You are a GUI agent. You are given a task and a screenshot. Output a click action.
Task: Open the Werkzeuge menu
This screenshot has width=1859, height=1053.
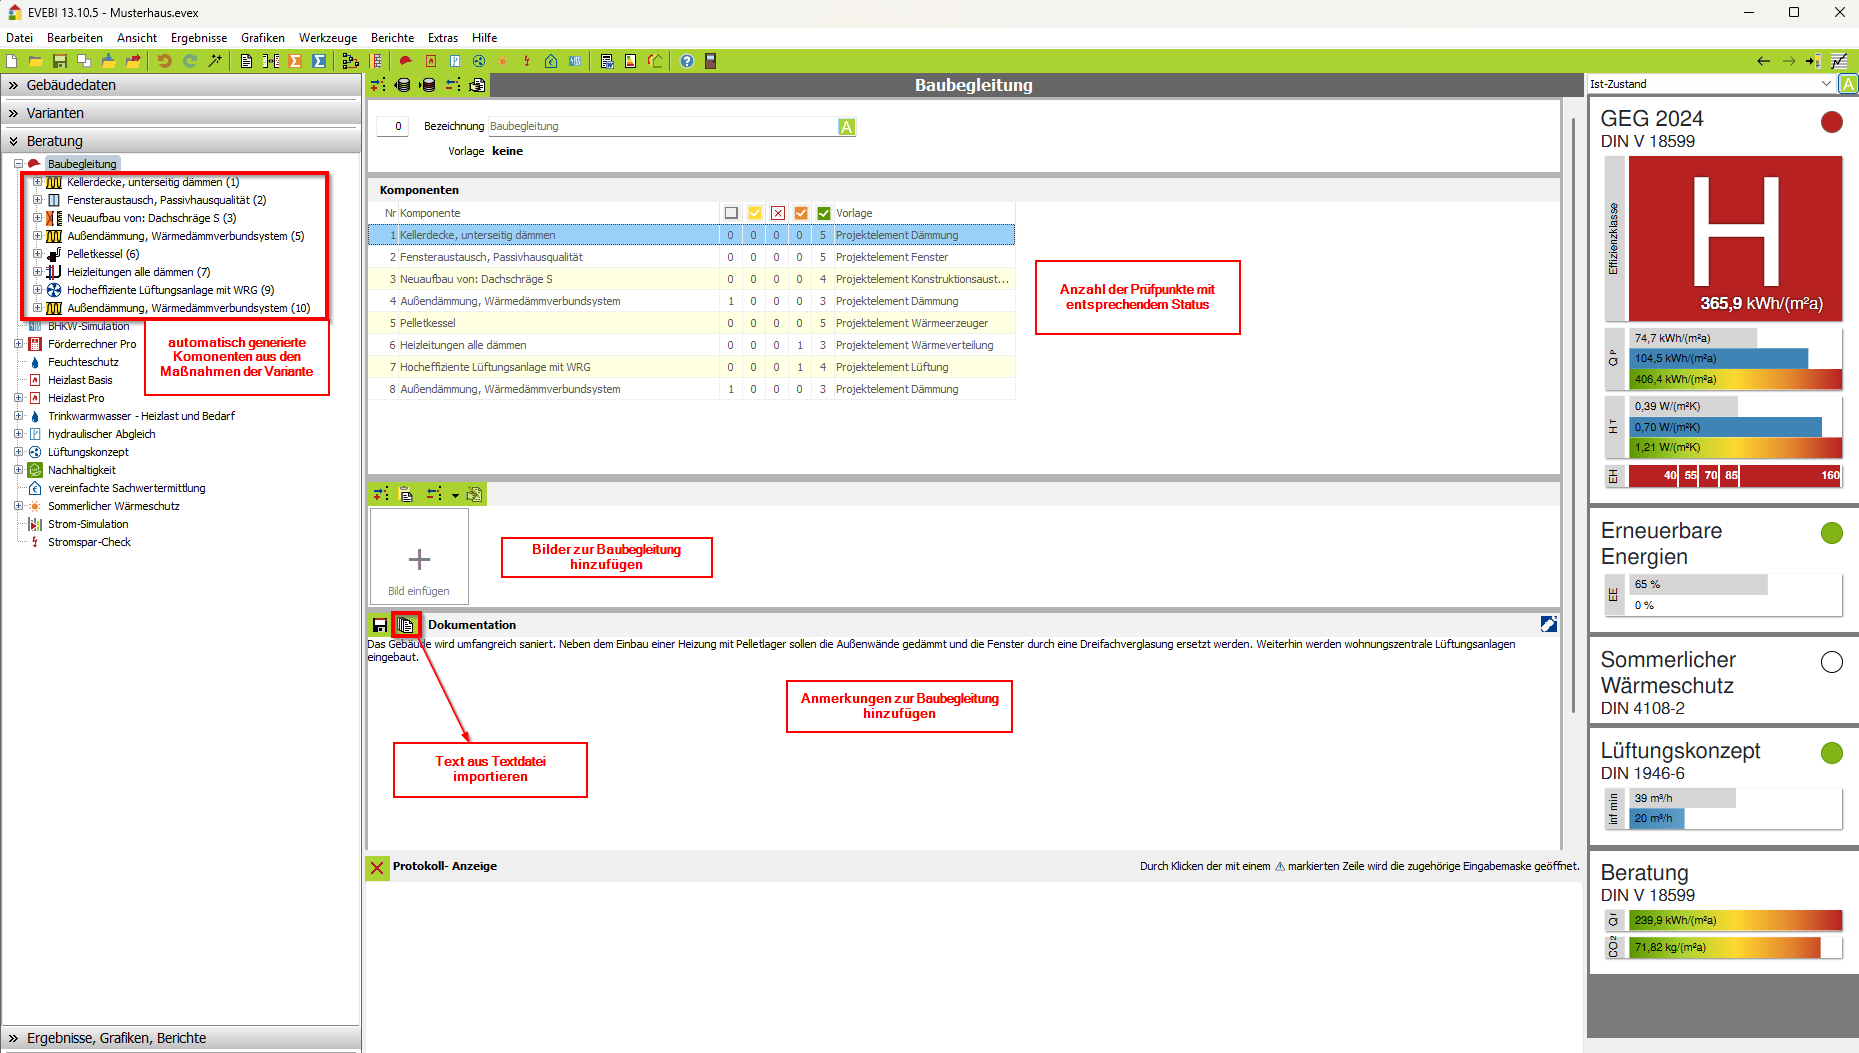point(327,38)
